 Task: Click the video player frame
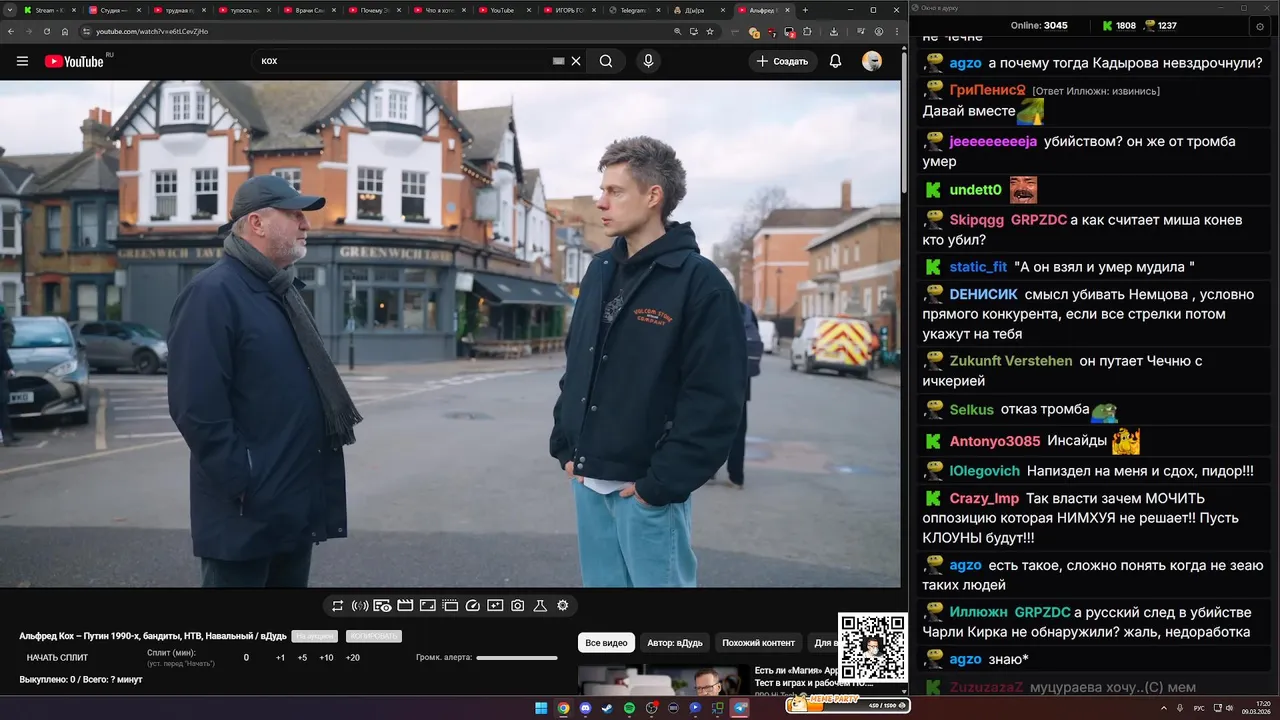(x=450, y=334)
